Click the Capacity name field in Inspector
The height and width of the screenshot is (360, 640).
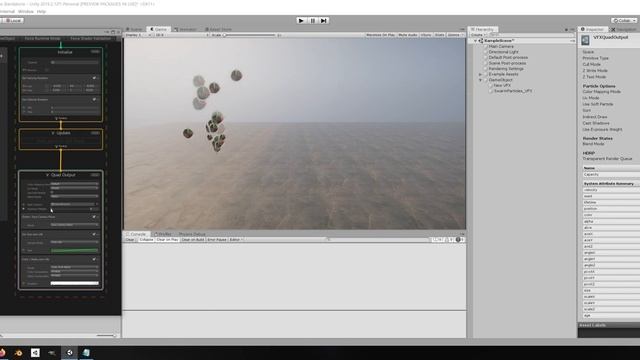click(x=611, y=174)
